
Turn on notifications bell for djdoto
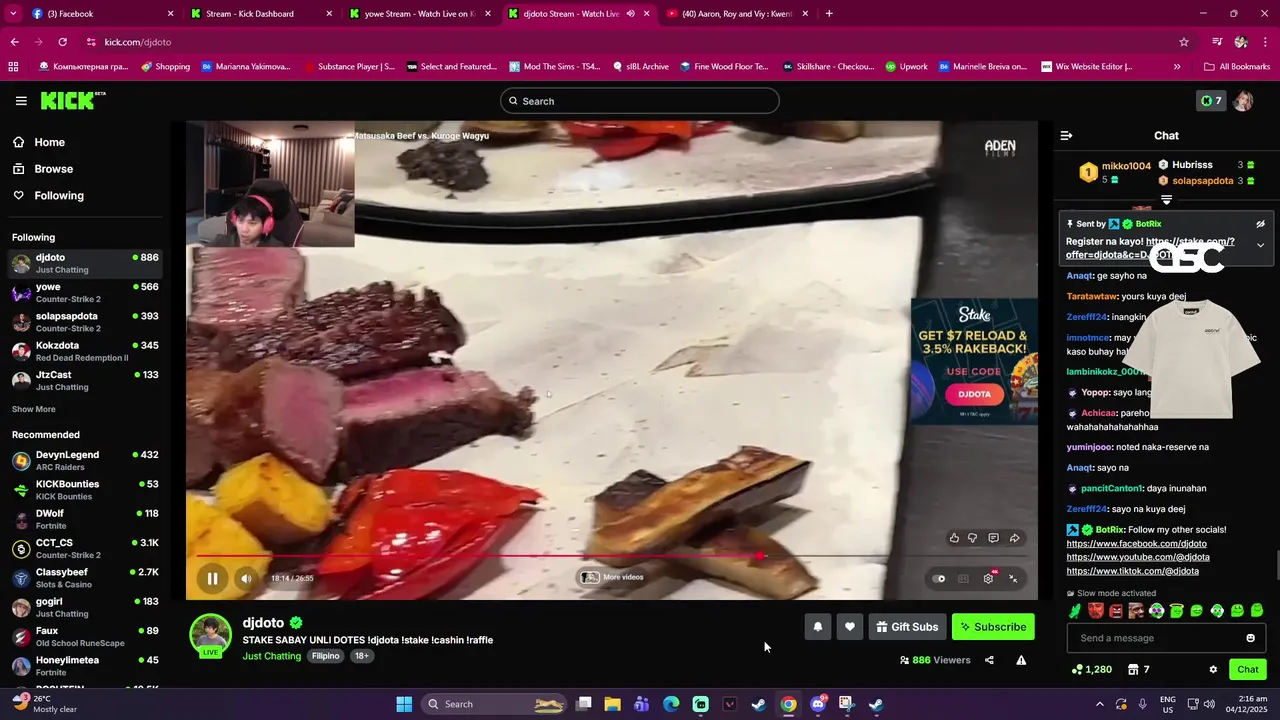pyautogui.click(x=817, y=627)
